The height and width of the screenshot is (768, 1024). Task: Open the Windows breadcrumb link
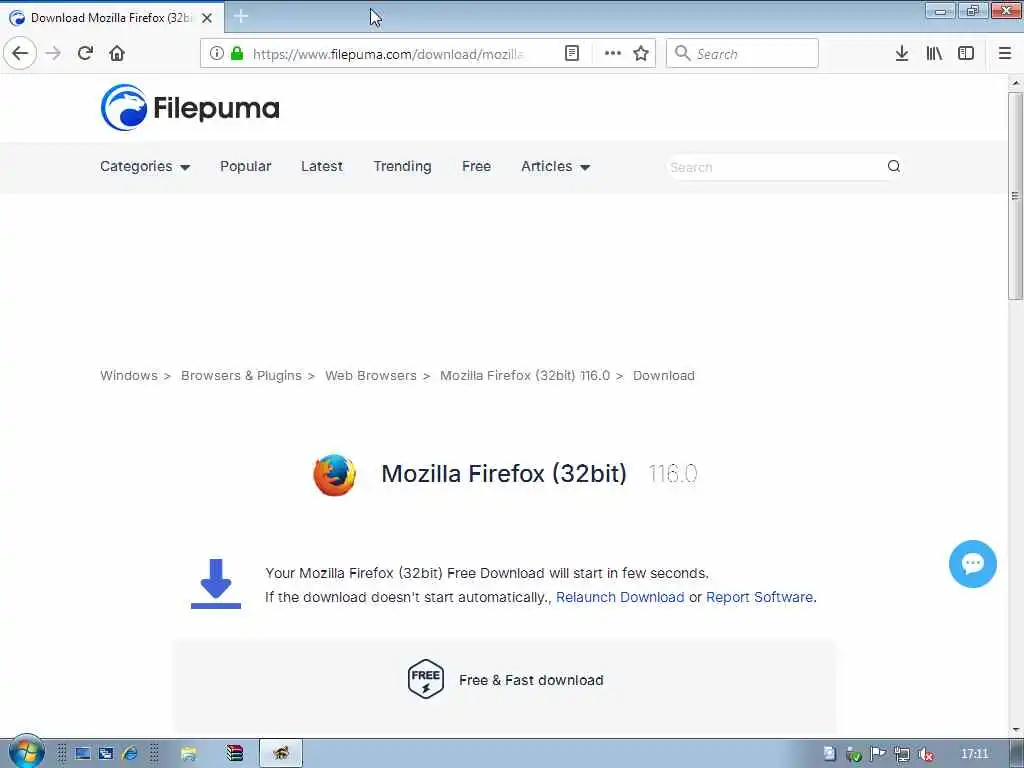tap(129, 376)
